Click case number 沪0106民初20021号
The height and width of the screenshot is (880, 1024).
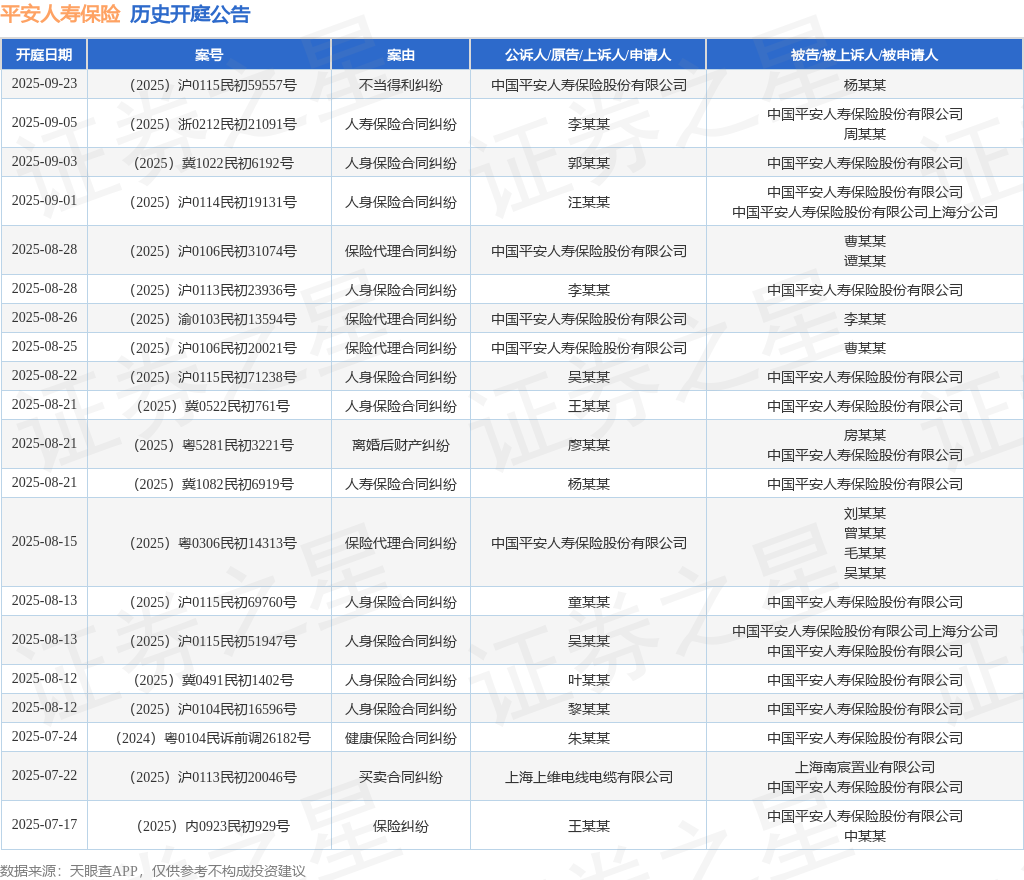213,349
